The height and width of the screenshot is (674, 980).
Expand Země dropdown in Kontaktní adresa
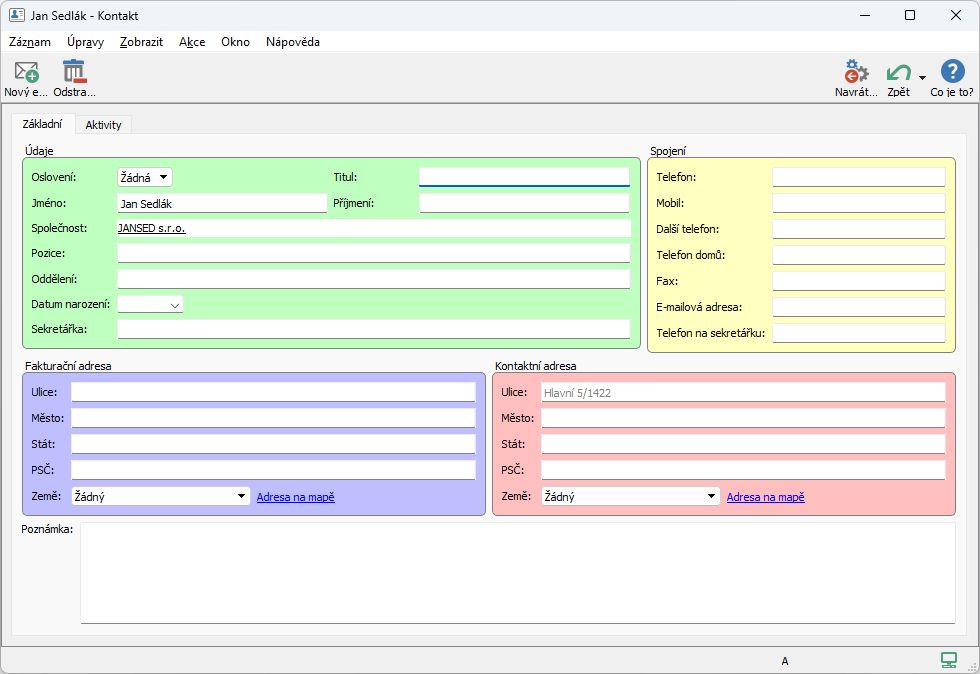(x=711, y=496)
